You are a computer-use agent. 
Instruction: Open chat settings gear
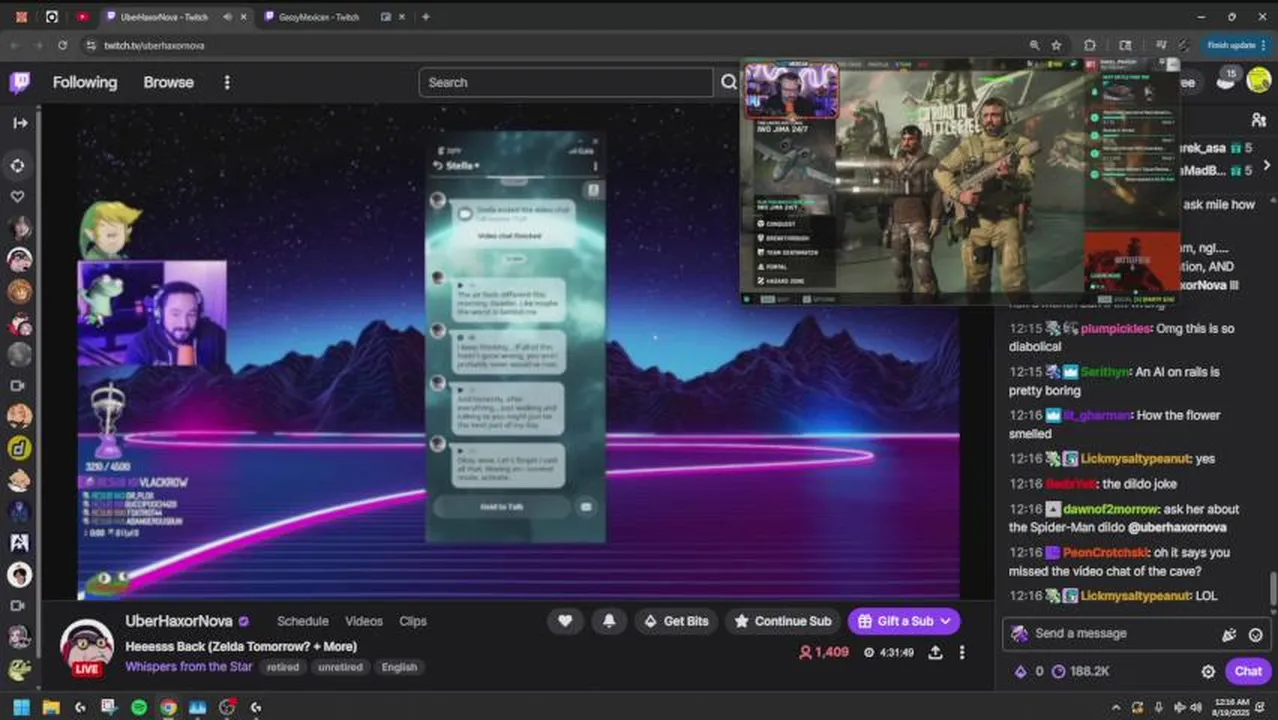pos(1207,672)
